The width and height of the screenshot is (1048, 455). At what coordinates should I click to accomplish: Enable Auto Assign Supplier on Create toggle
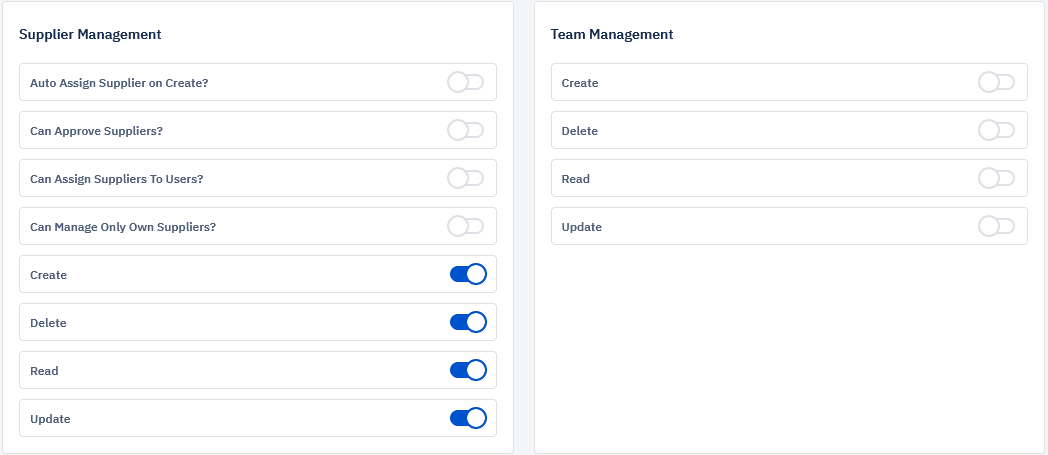tap(466, 83)
